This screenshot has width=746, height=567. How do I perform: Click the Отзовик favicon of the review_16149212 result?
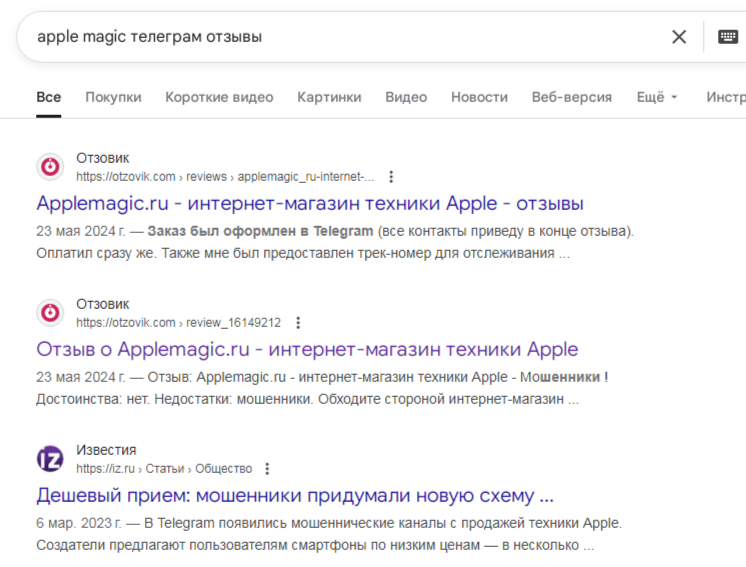(50, 313)
